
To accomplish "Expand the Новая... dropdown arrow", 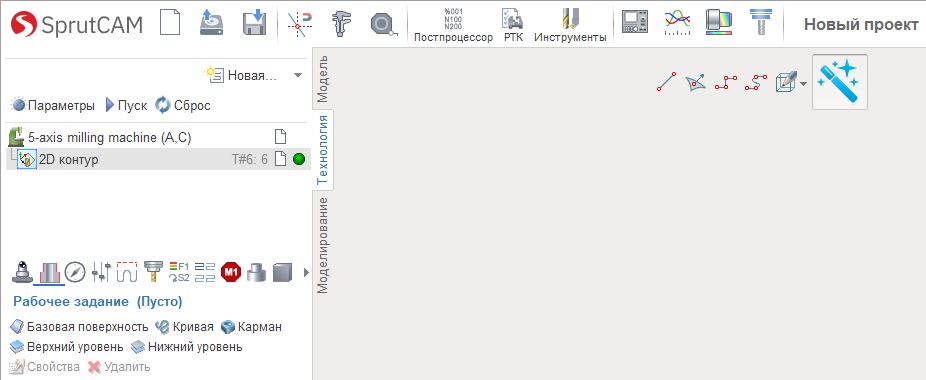I will pos(298,76).
